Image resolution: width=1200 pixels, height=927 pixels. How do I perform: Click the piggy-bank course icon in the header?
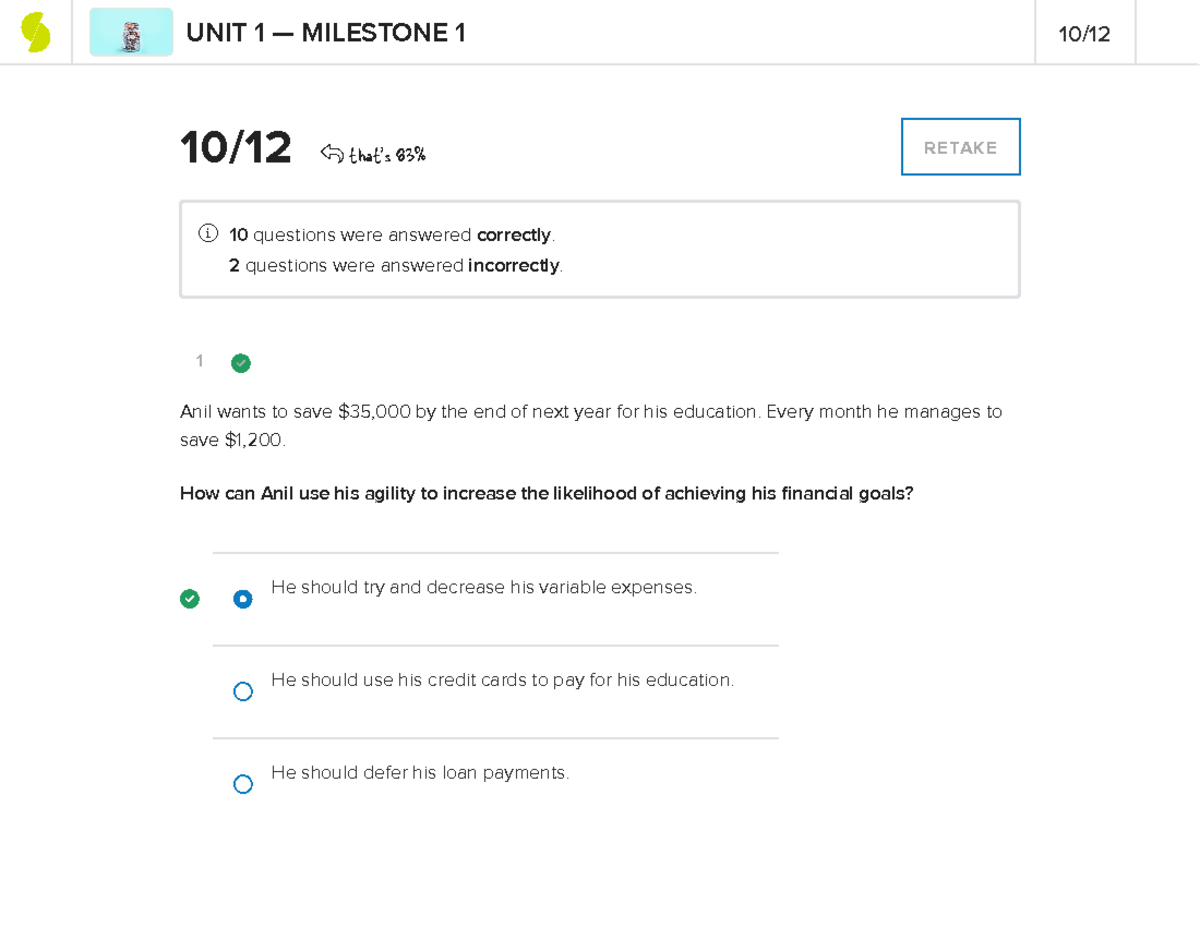[x=131, y=32]
